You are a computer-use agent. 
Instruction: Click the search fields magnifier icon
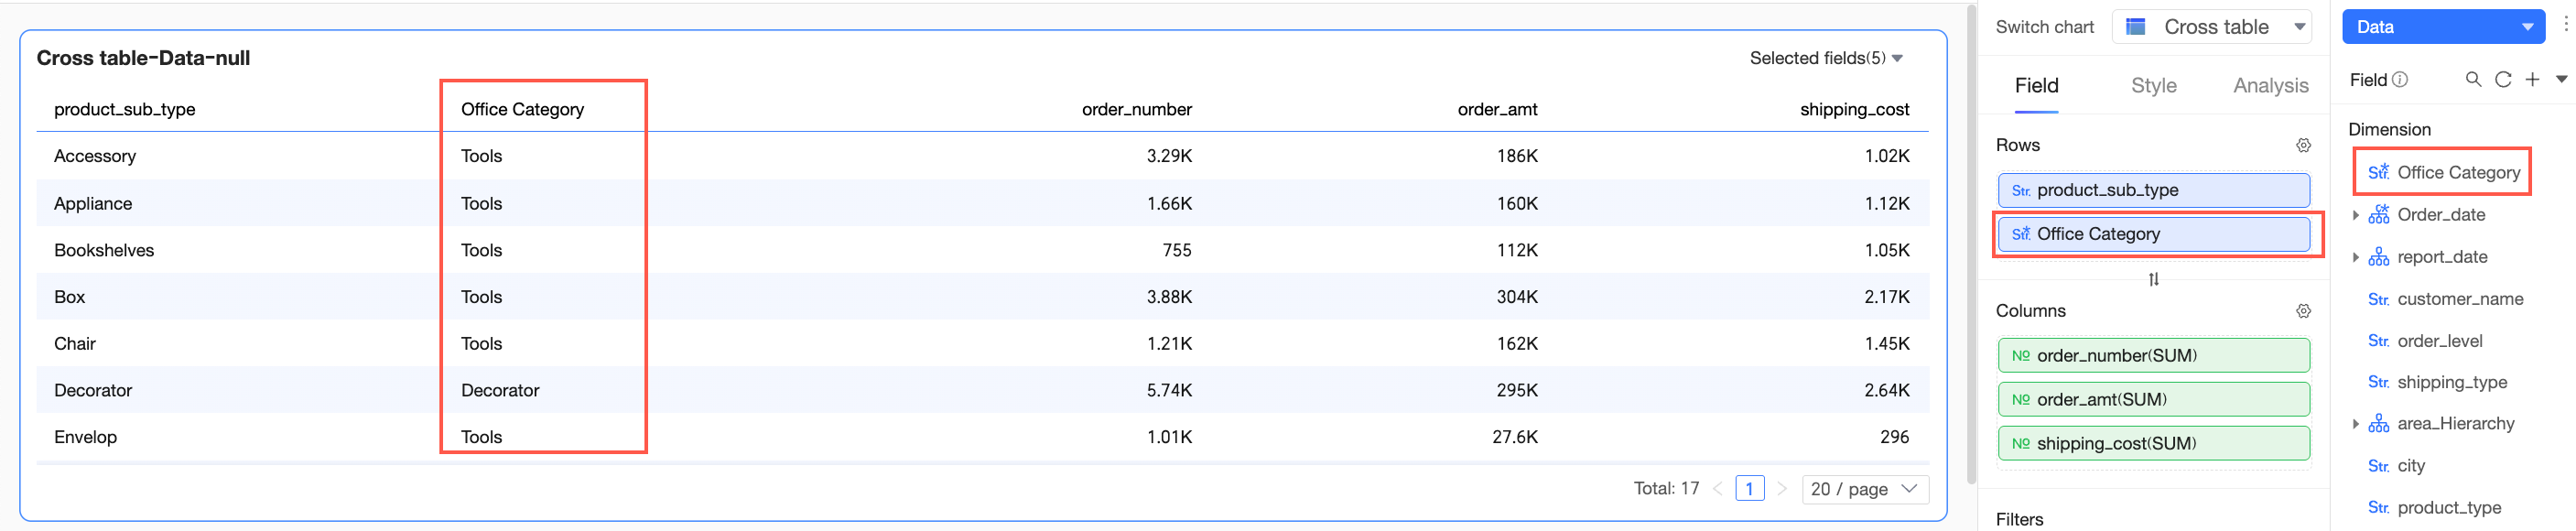[x=2472, y=80]
